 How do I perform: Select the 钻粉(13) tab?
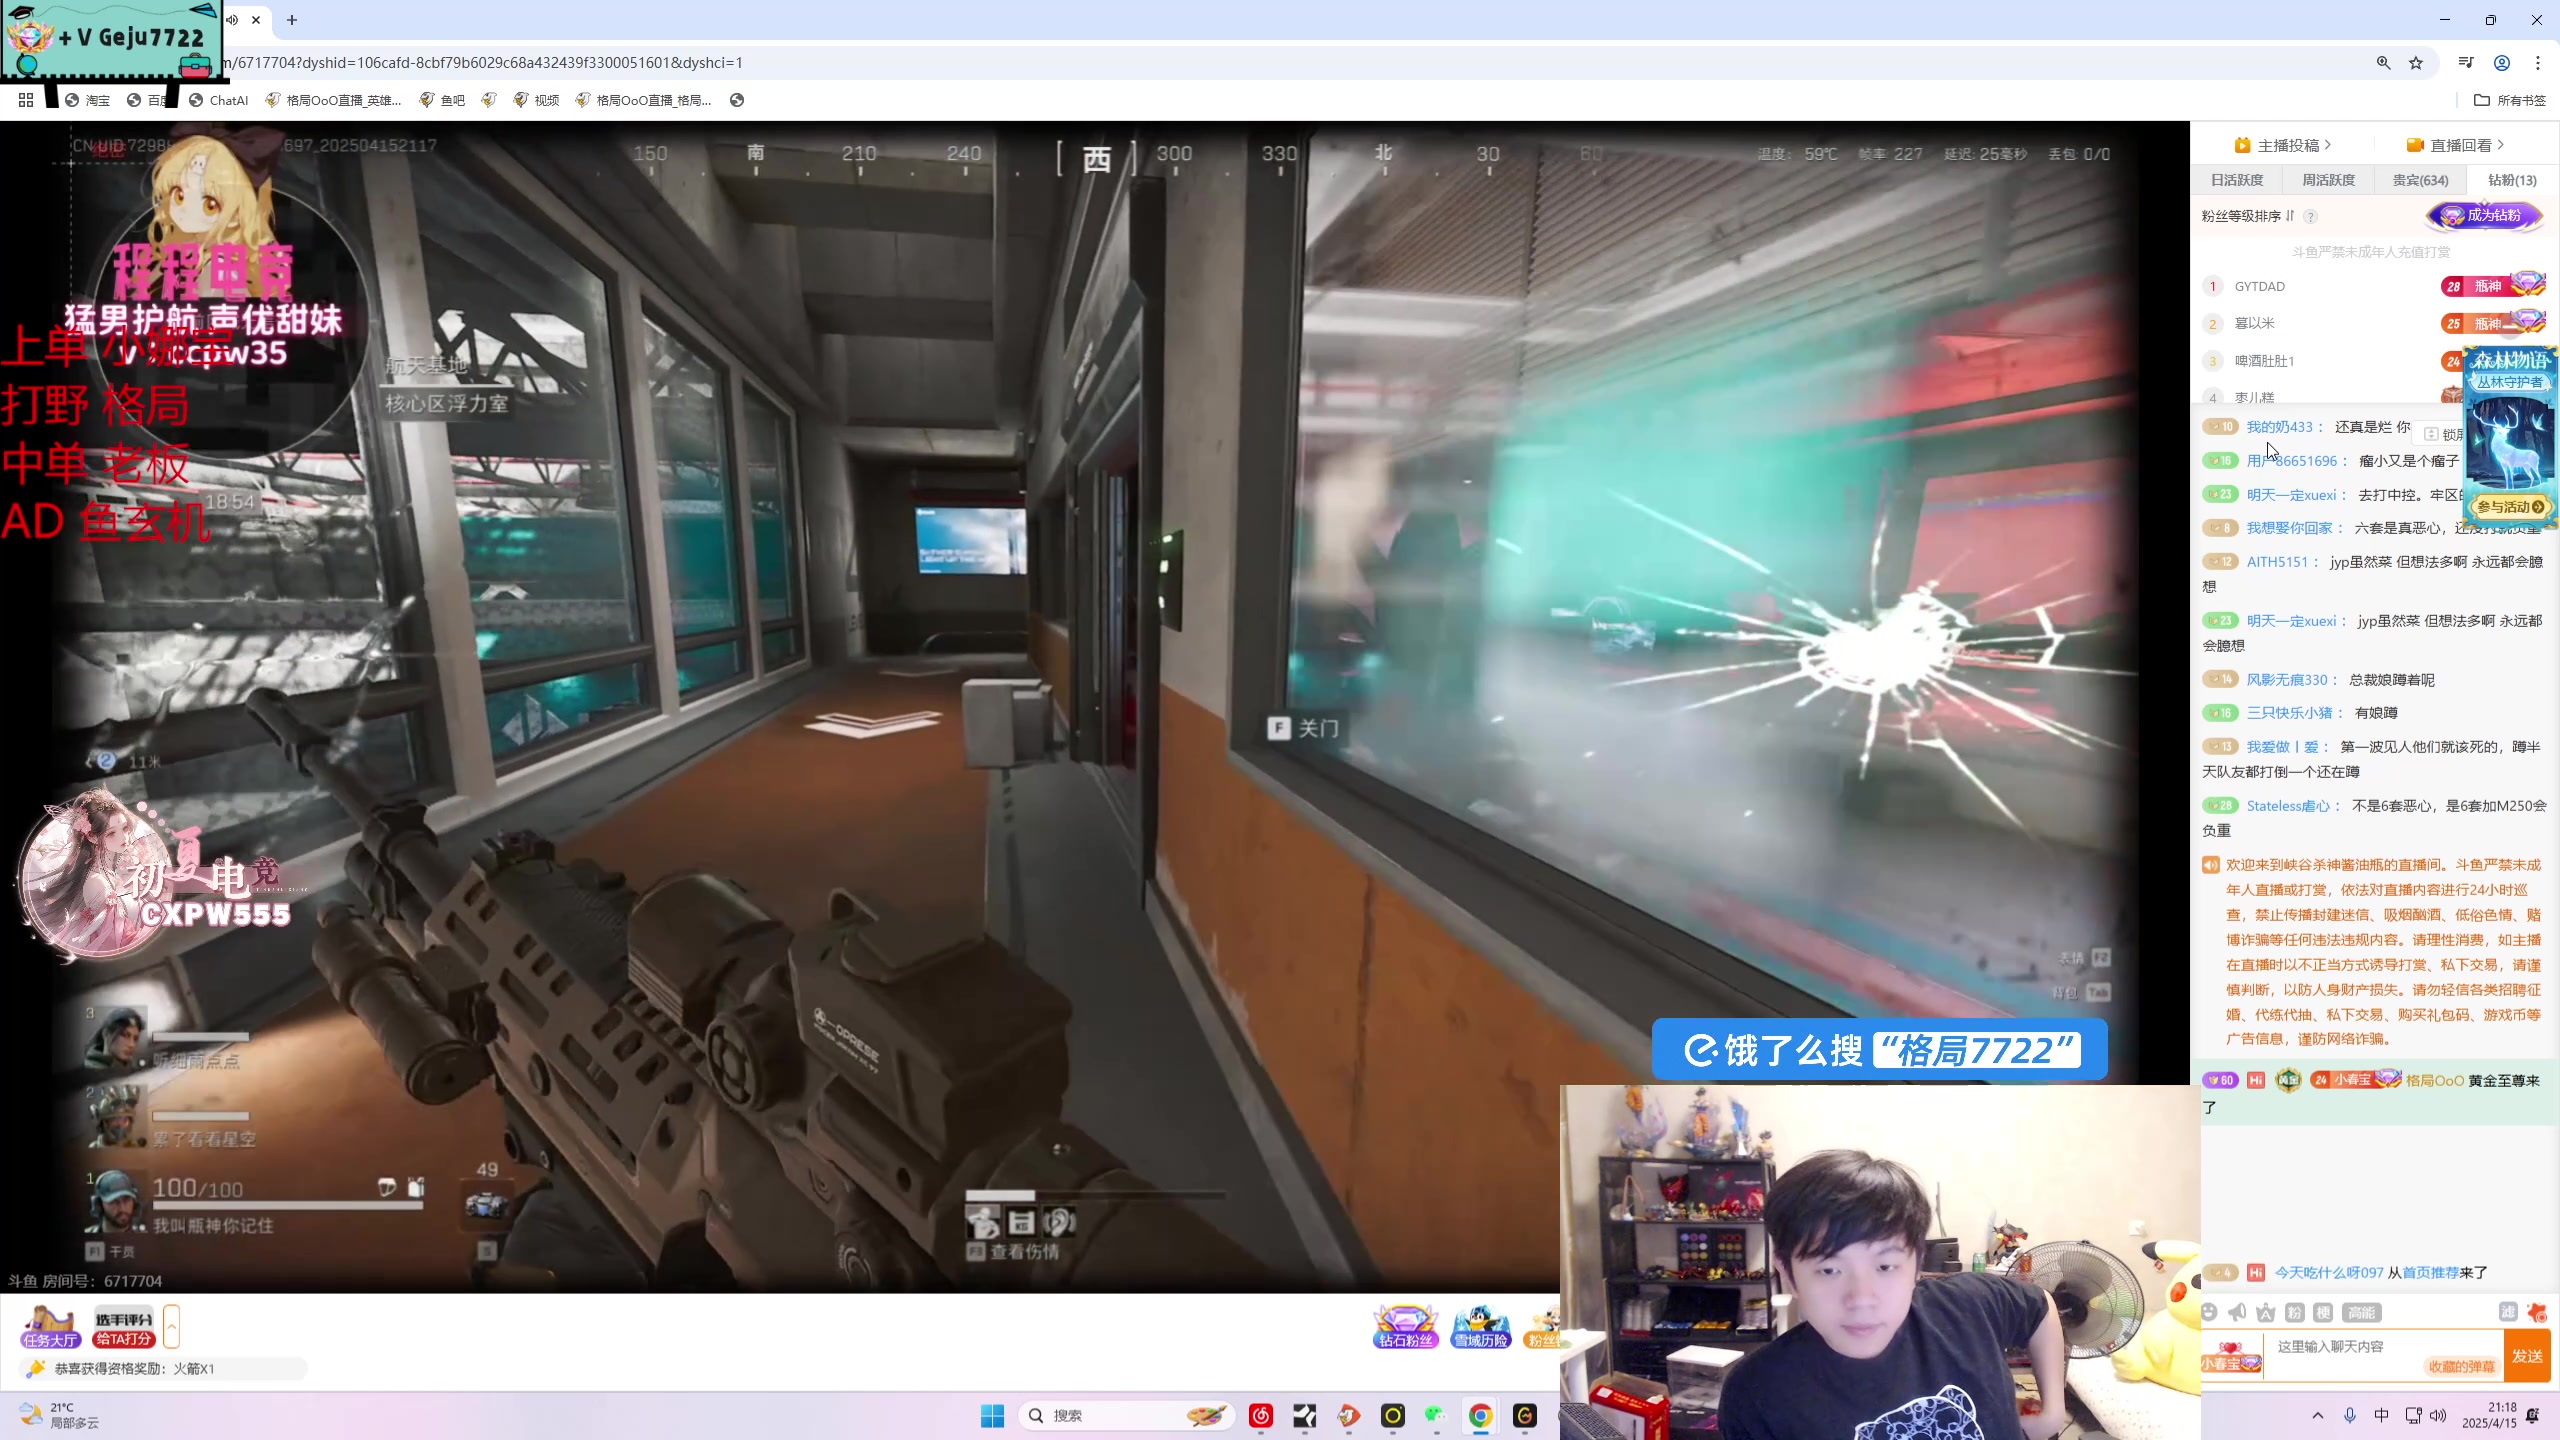point(2512,180)
